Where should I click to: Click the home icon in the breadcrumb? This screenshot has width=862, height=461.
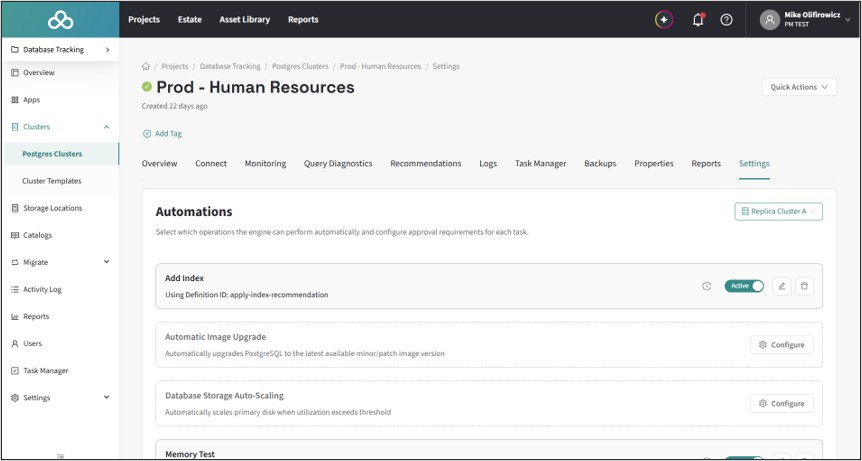146,66
